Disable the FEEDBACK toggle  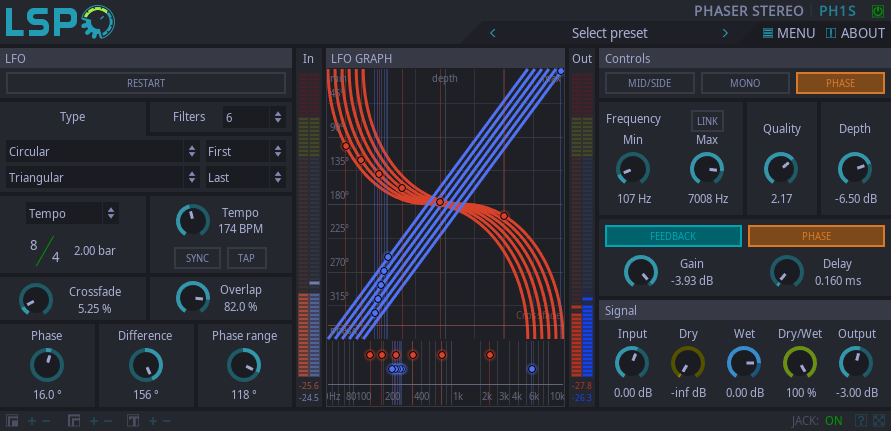(x=672, y=236)
